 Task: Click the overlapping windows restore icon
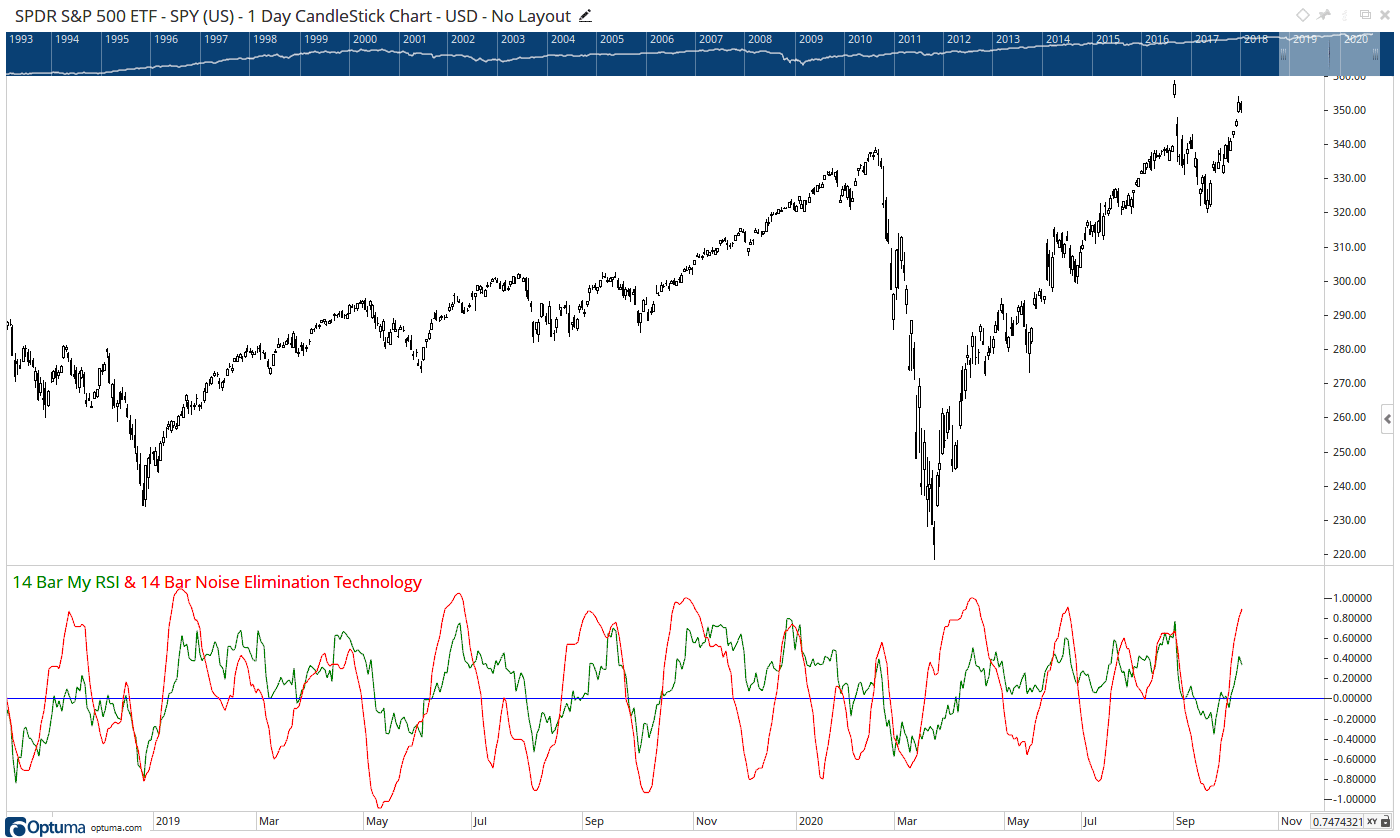point(1366,15)
